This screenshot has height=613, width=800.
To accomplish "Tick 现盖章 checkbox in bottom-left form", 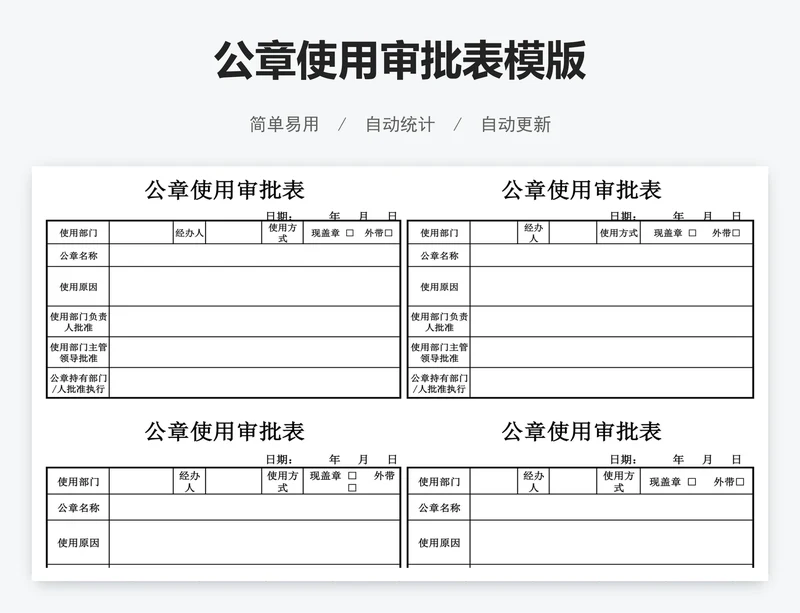I will point(352,475).
